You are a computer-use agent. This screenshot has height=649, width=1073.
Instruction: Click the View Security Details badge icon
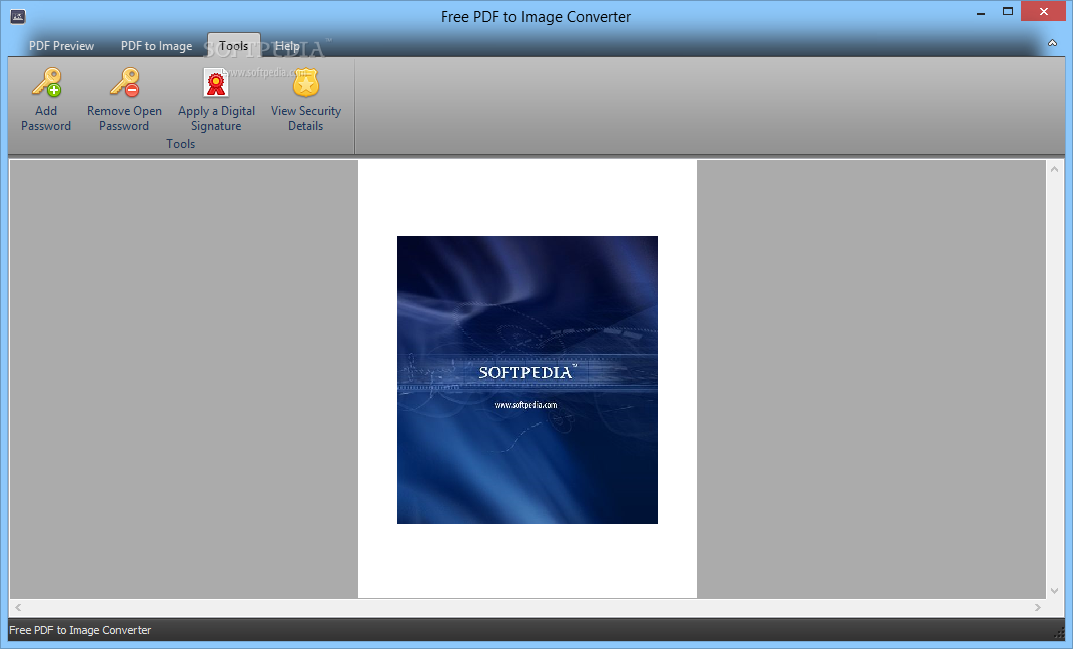click(x=306, y=83)
